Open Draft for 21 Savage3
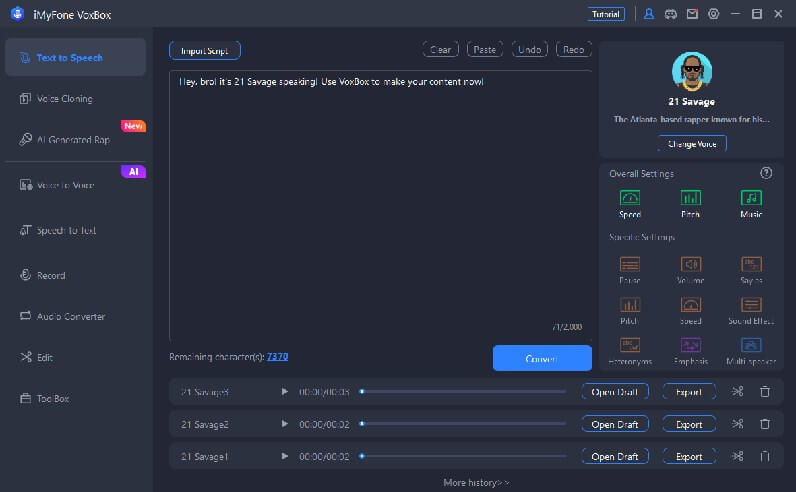The width and height of the screenshot is (796, 492). pos(615,391)
